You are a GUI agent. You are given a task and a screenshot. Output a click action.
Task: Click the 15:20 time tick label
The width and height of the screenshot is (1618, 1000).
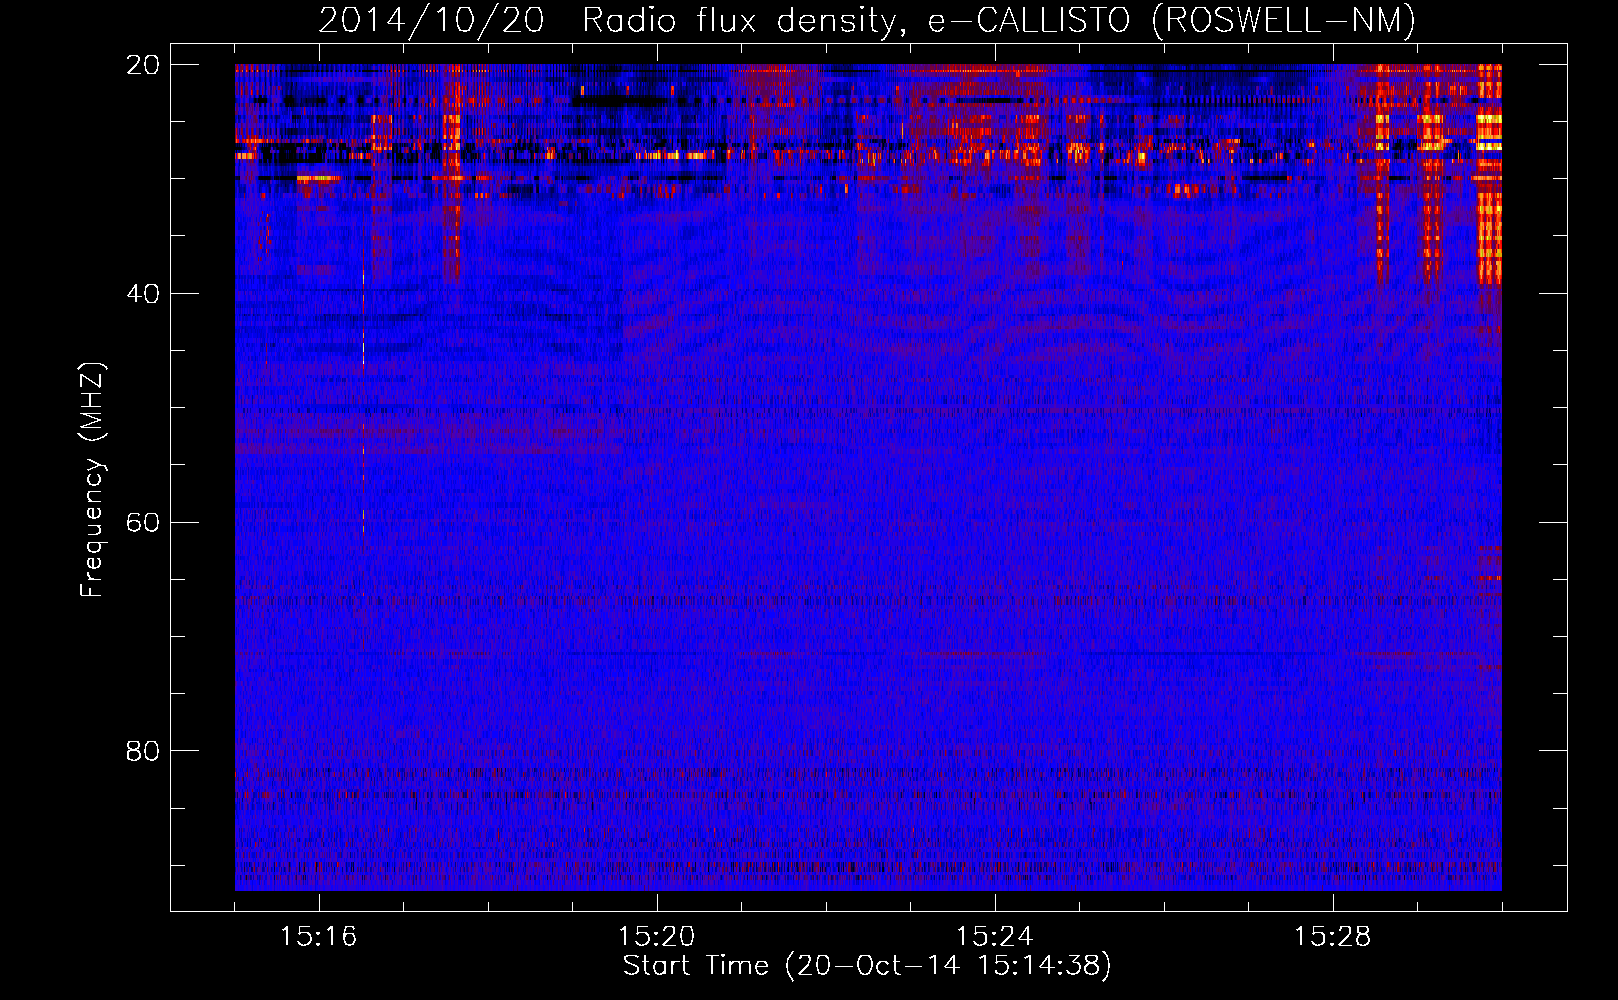click(x=656, y=937)
